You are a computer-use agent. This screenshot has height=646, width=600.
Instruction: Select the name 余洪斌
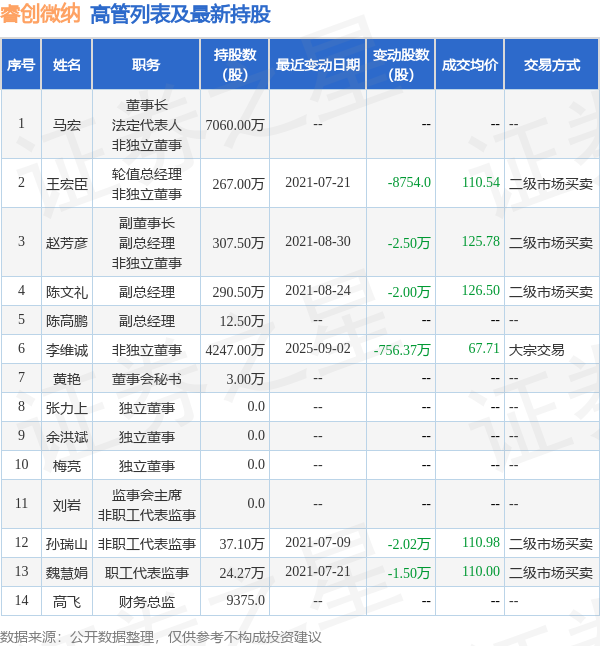coord(66,437)
